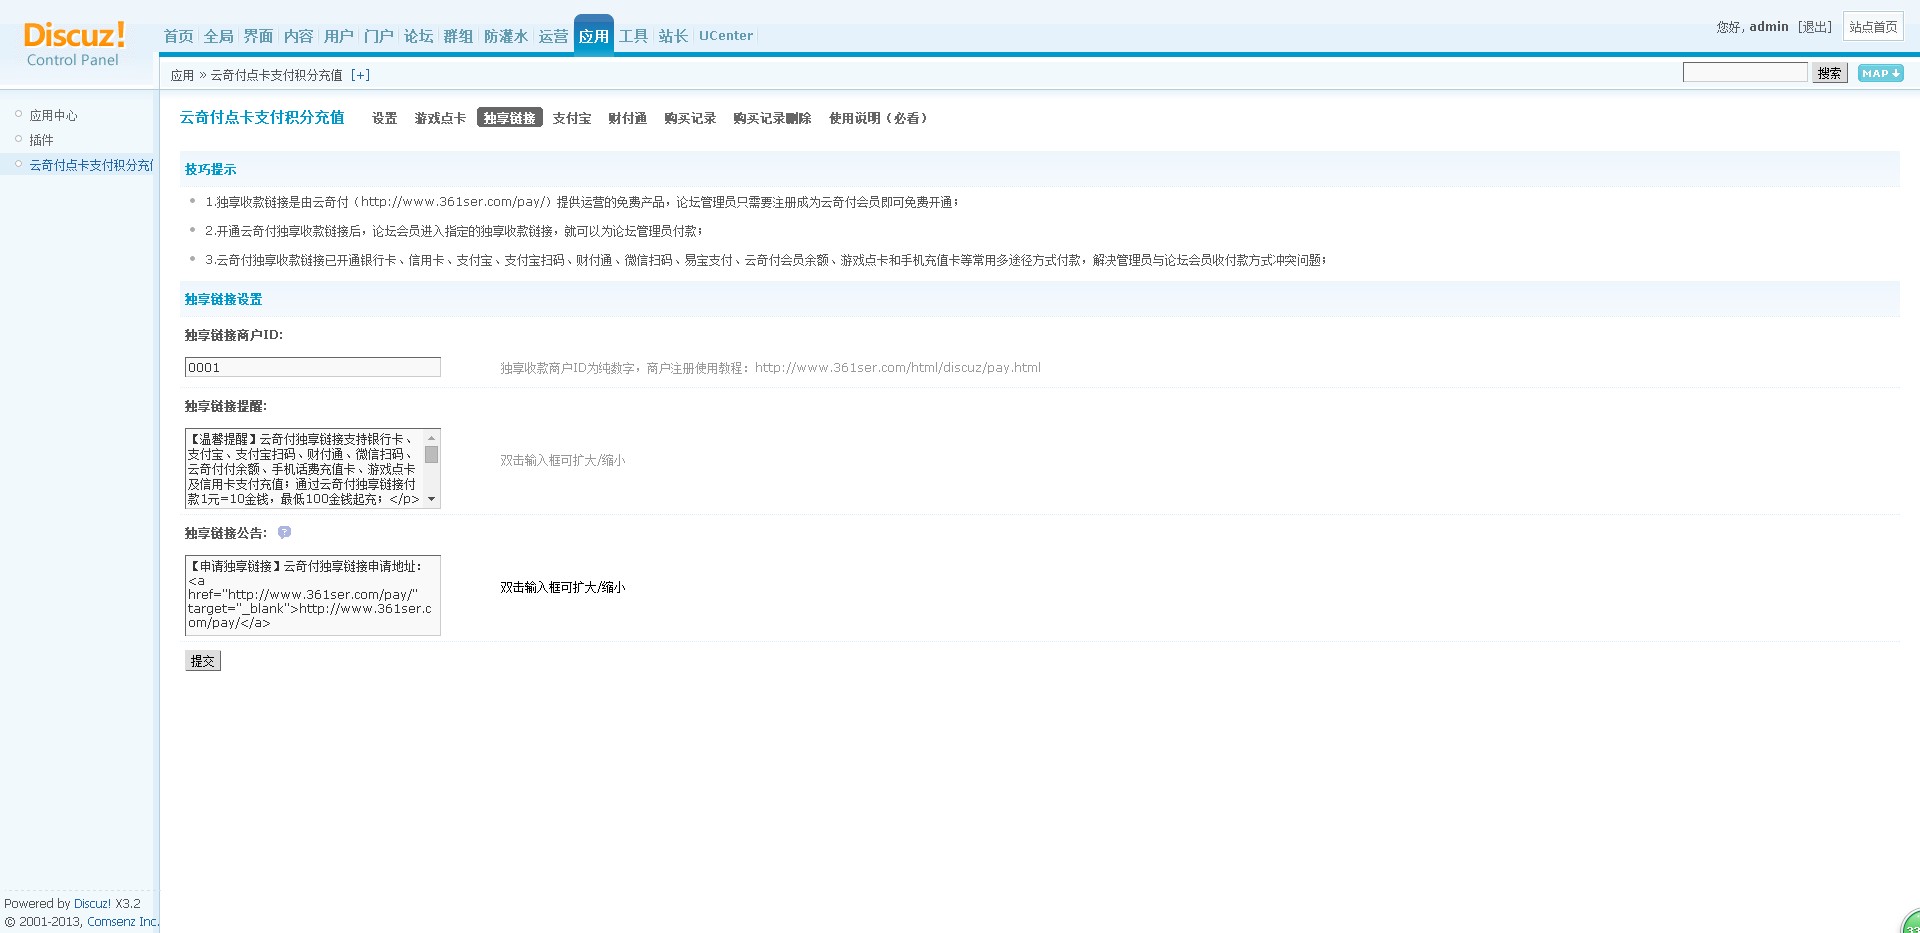Open the 站长 top menu

(x=673, y=36)
